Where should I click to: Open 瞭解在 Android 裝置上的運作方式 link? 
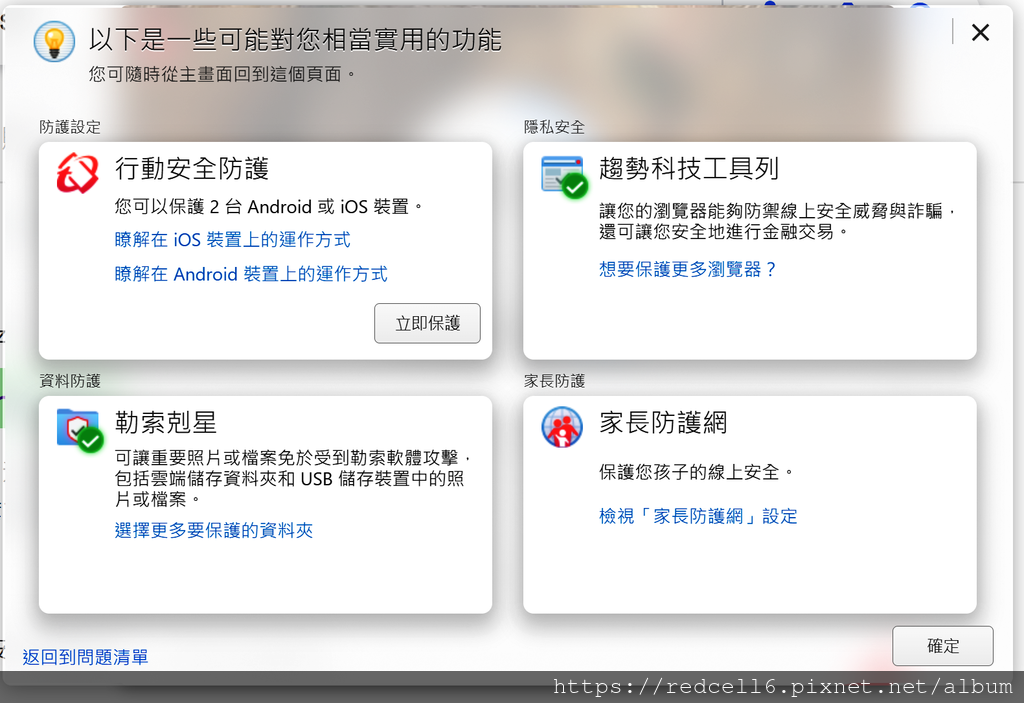click(251, 274)
